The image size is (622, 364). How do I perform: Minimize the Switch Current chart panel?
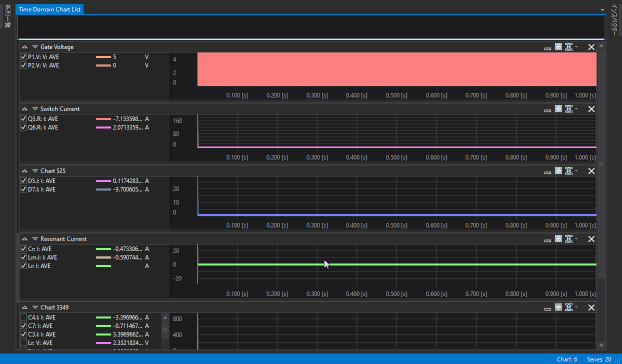point(547,109)
